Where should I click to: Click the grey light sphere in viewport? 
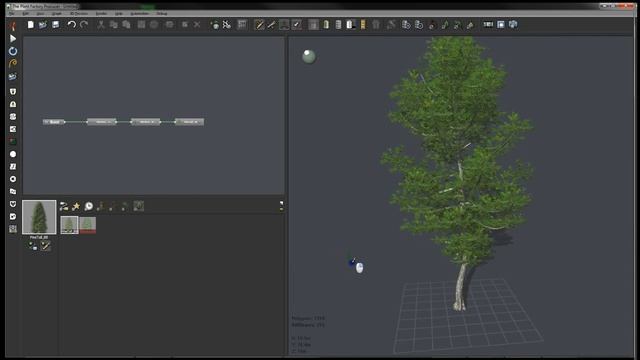pos(309,56)
